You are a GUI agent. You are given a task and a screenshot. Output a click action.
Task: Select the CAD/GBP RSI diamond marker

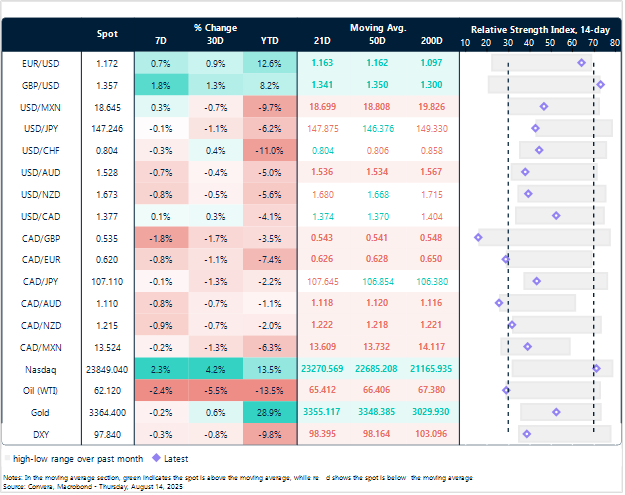pos(478,237)
